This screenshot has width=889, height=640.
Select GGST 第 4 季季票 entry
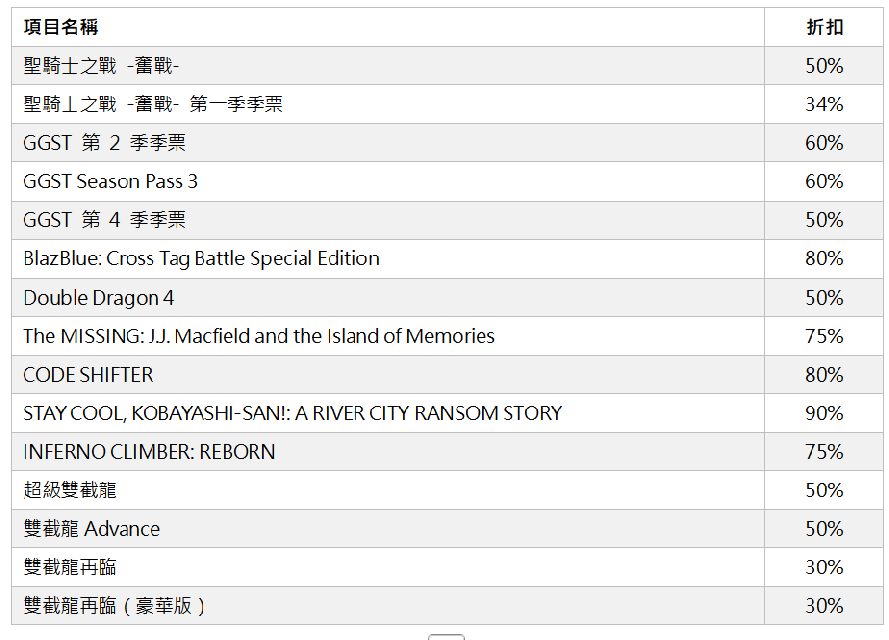104,220
